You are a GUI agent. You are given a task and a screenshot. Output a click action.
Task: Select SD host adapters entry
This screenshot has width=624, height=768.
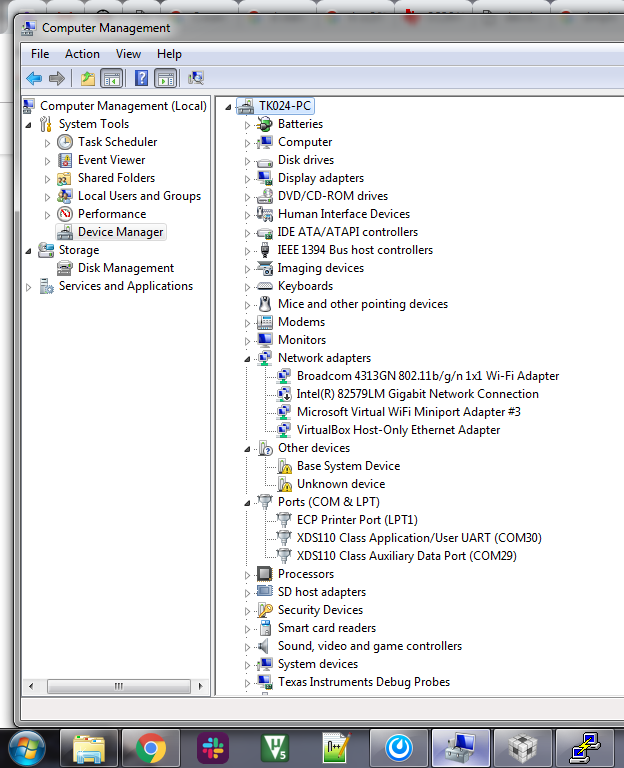tap(321, 592)
